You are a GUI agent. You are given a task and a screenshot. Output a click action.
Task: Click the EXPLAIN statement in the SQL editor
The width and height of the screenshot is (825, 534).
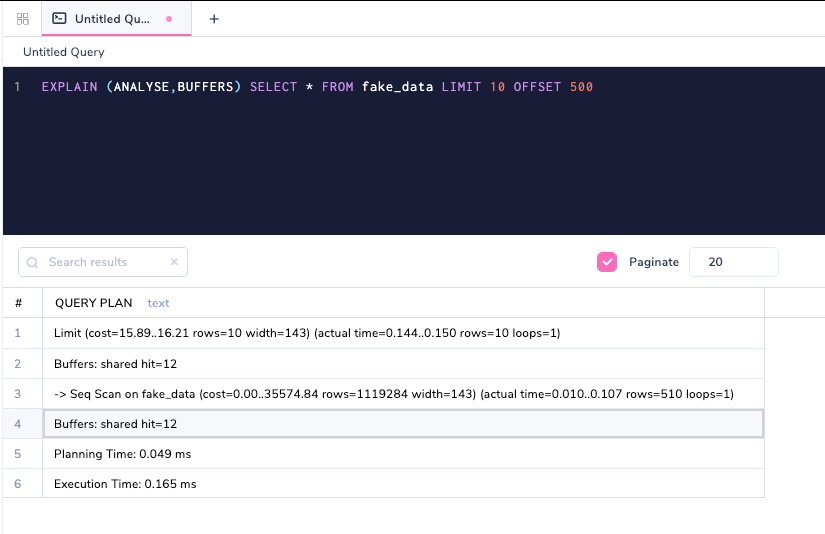(317, 87)
